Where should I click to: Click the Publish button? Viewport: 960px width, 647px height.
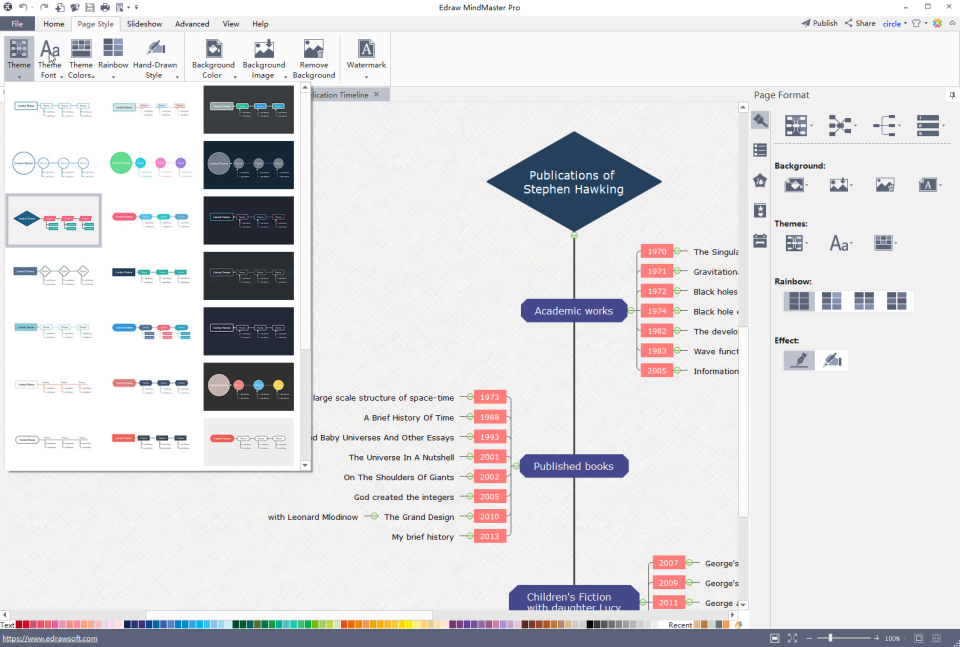click(819, 23)
